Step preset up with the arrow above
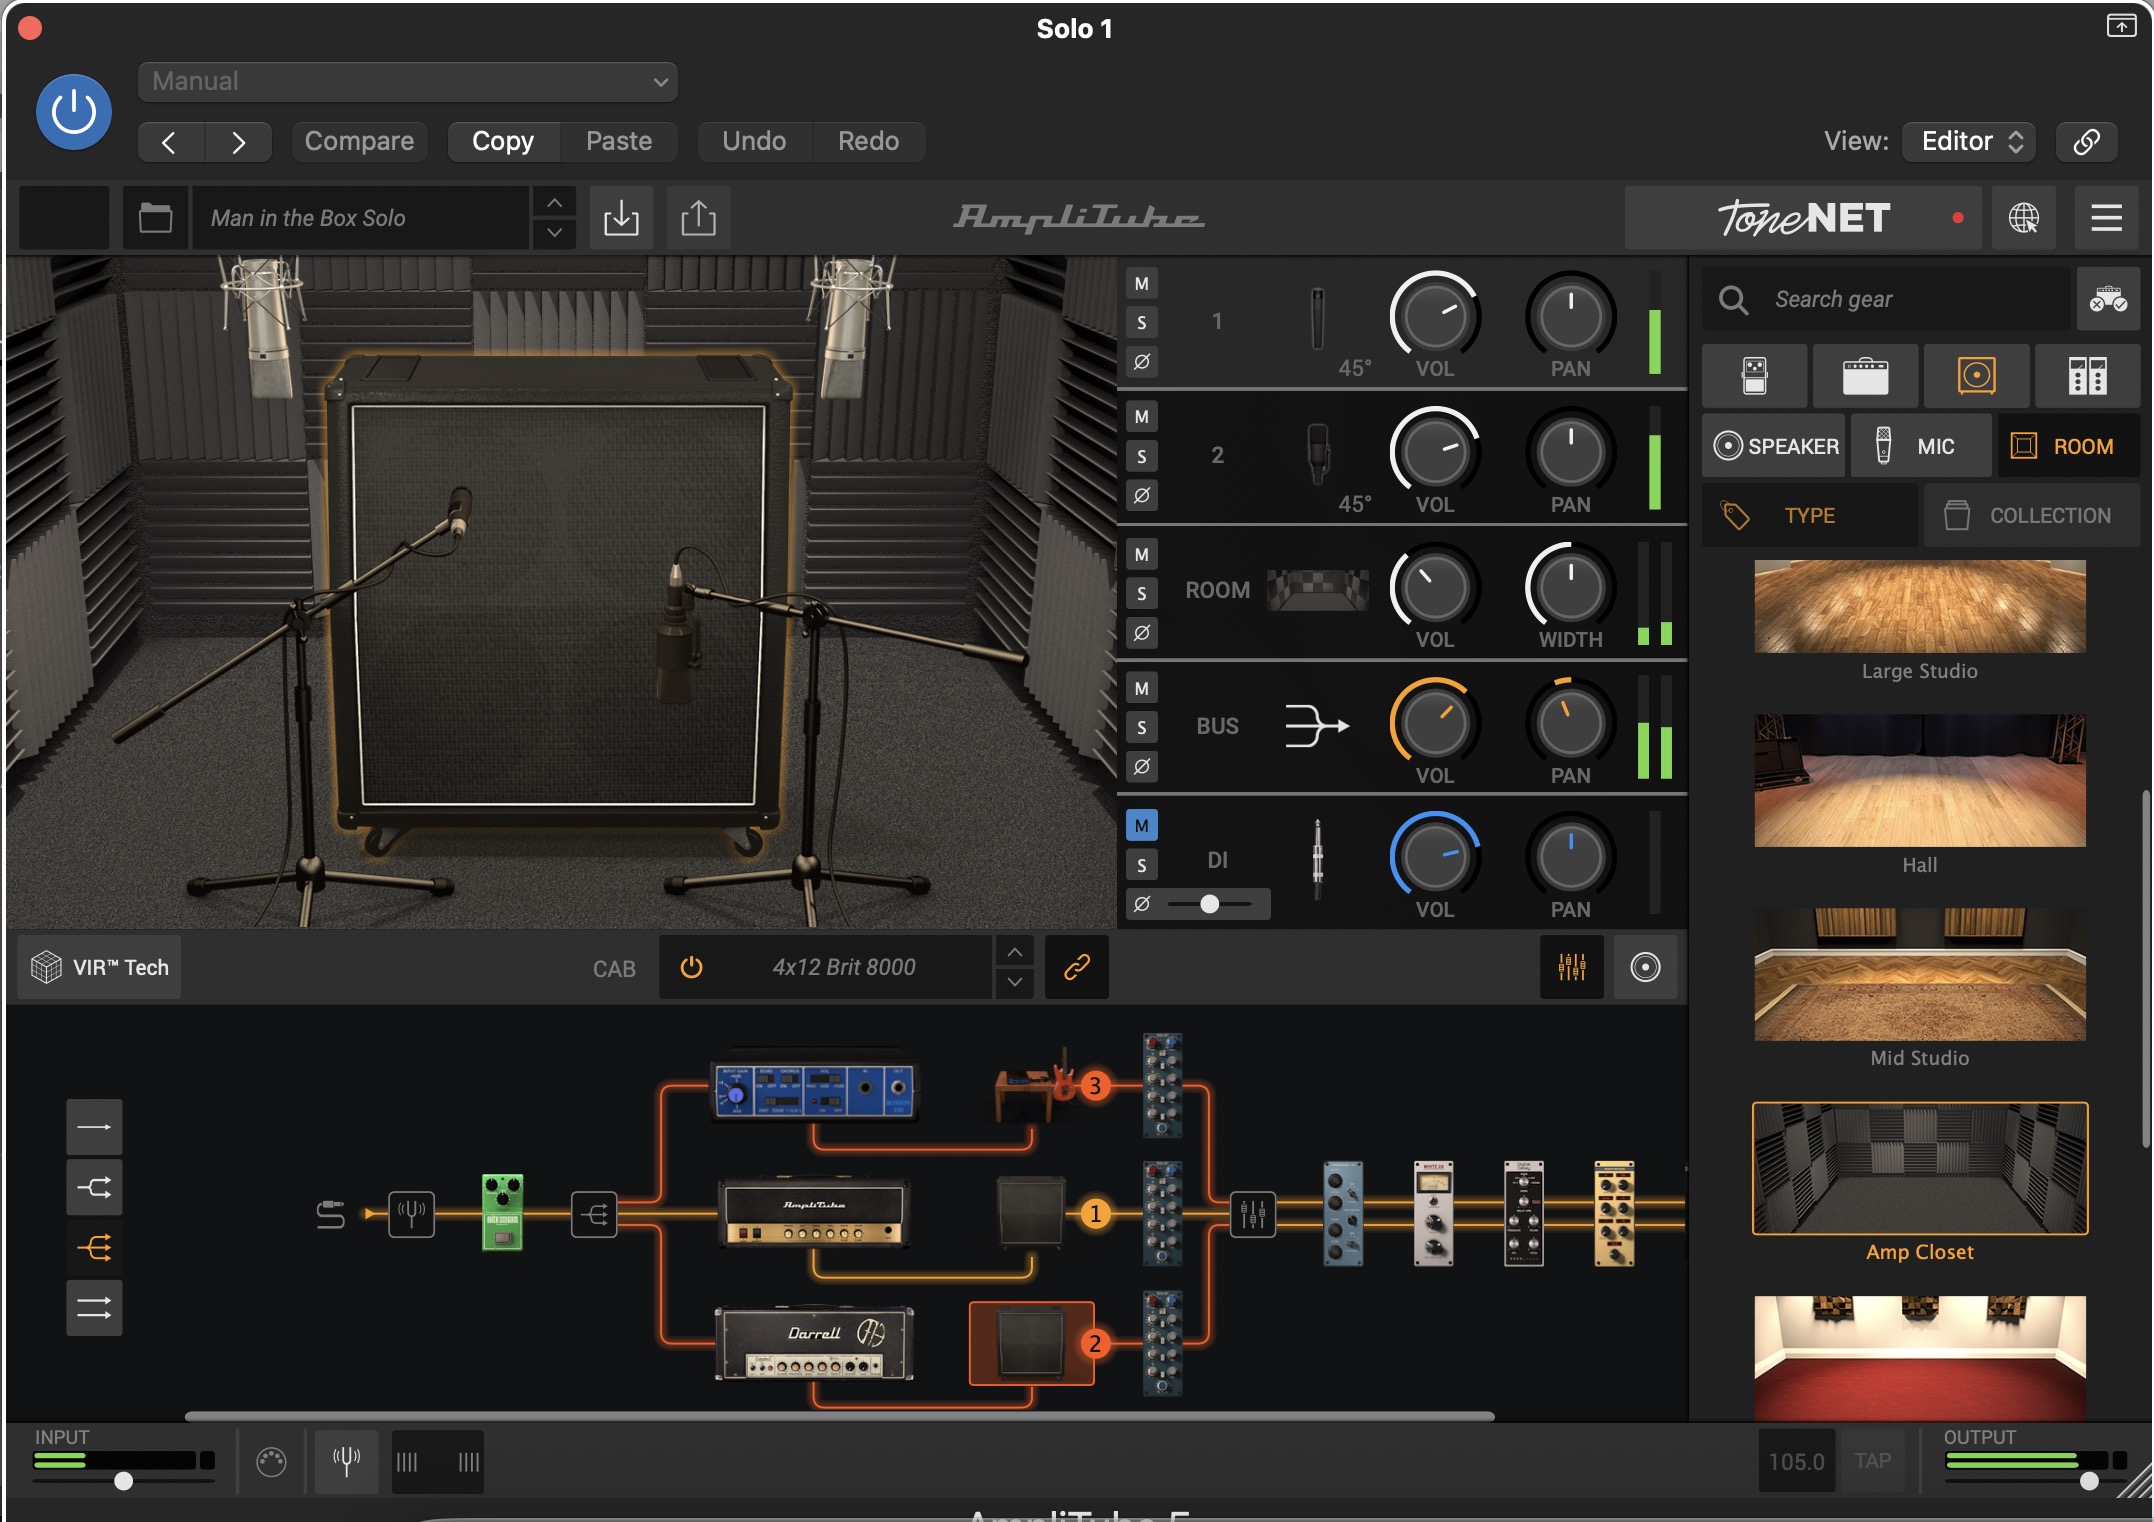 click(554, 203)
